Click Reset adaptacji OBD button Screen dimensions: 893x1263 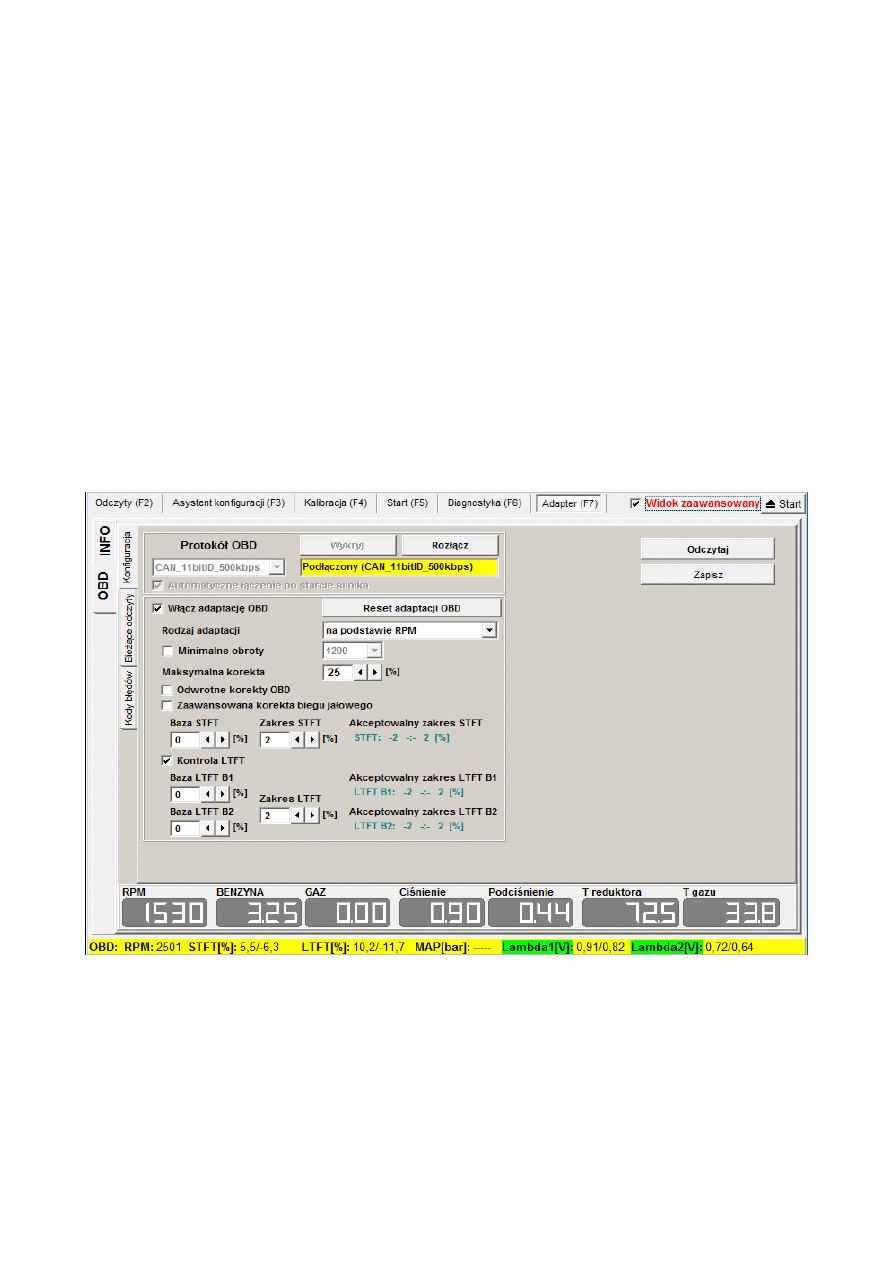click(x=410, y=608)
